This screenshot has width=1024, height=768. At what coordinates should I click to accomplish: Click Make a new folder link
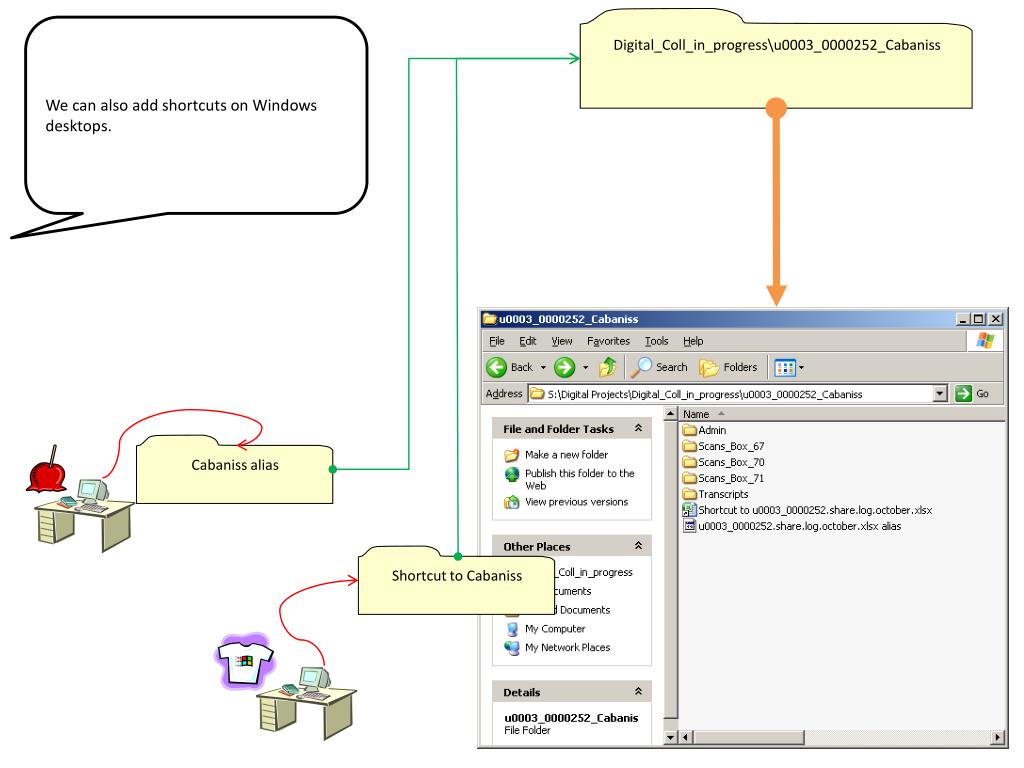tap(566, 455)
